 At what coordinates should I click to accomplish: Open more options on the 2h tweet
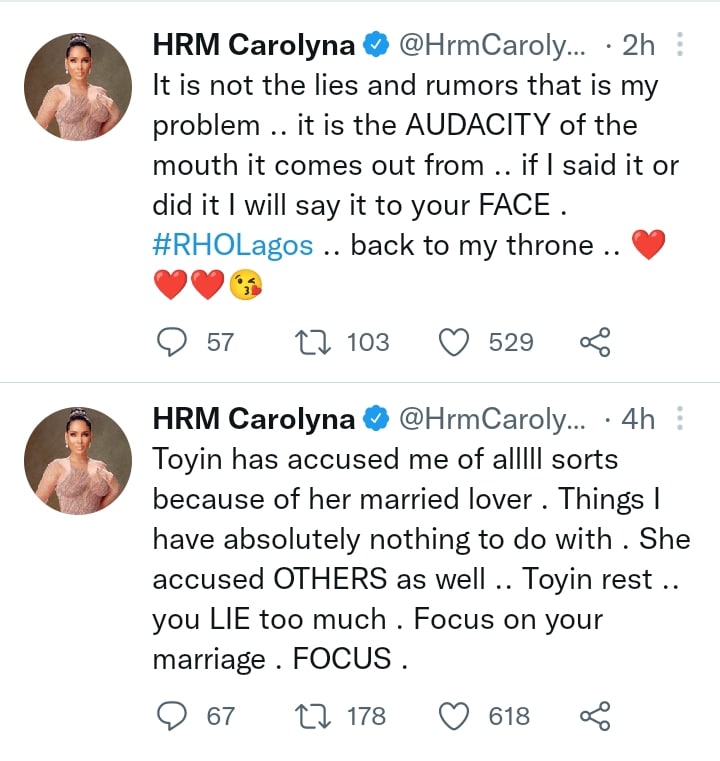click(x=681, y=45)
